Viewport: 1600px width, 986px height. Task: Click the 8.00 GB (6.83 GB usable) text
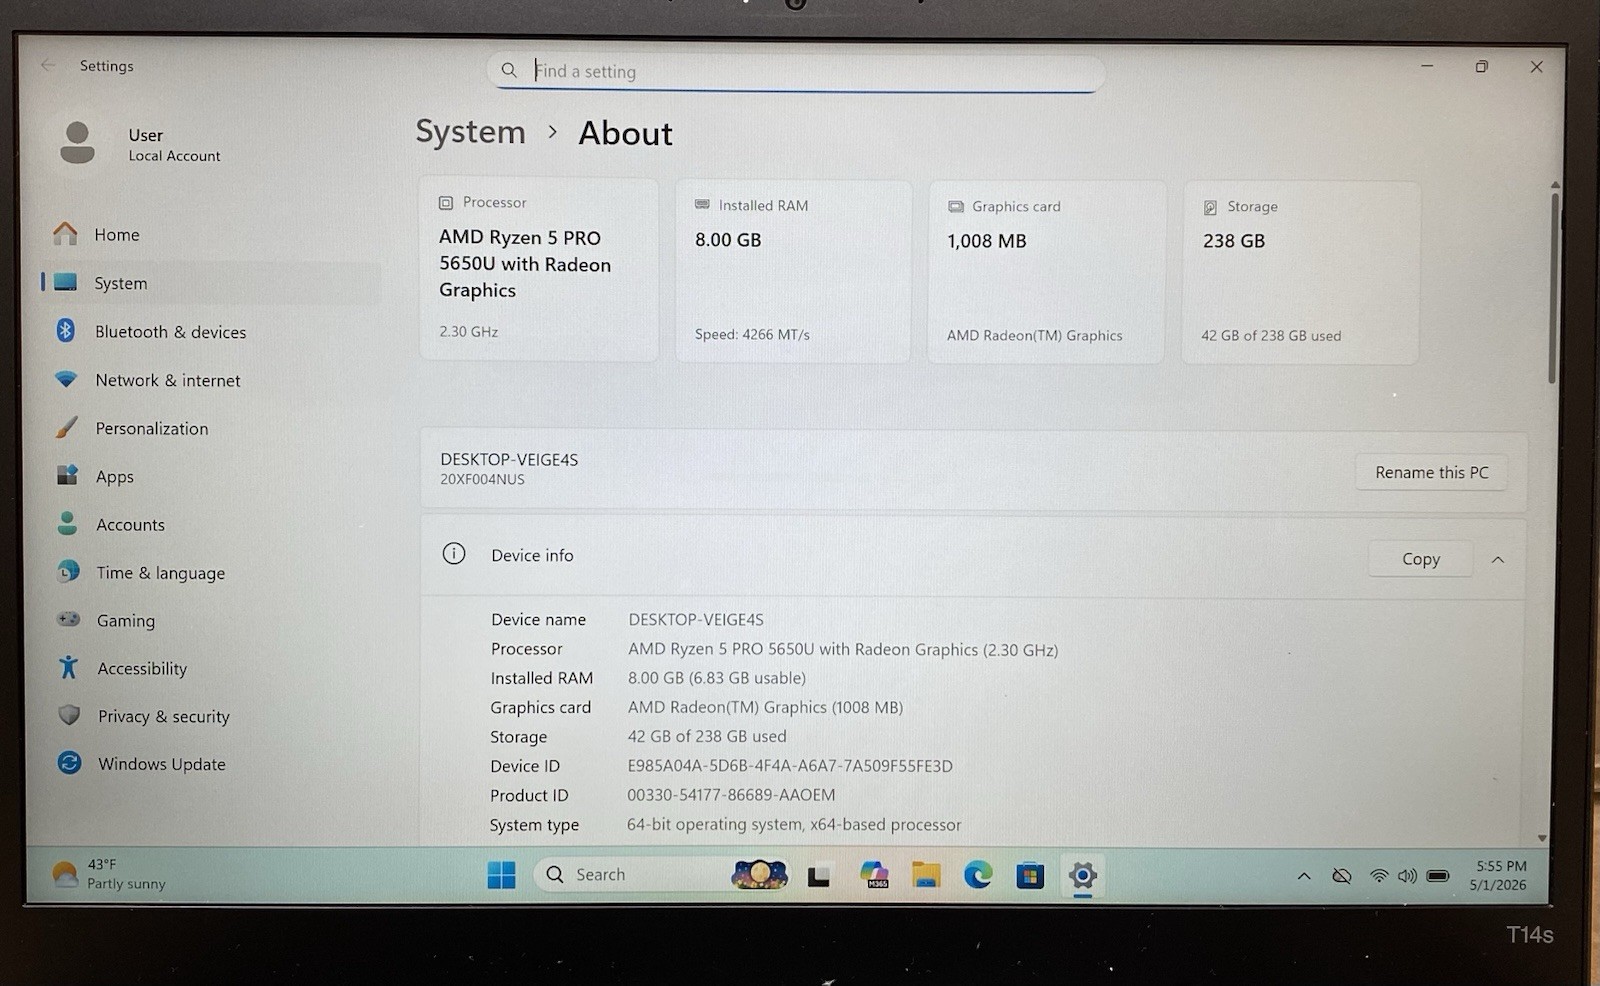[x=717, y=678]
